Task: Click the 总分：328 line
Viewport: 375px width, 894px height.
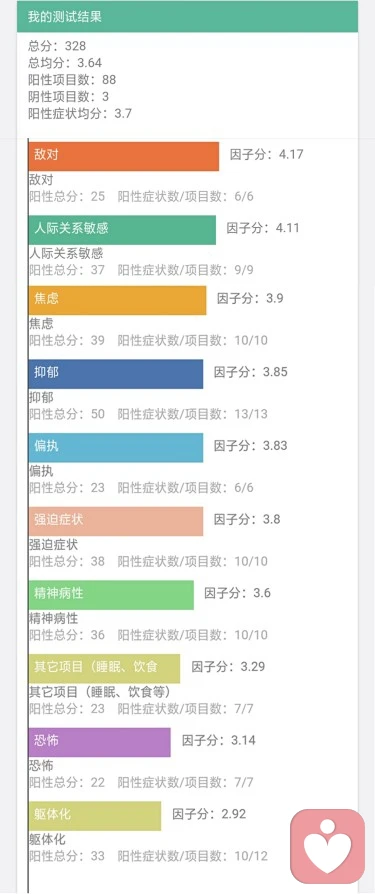Action: pos(57,46)
